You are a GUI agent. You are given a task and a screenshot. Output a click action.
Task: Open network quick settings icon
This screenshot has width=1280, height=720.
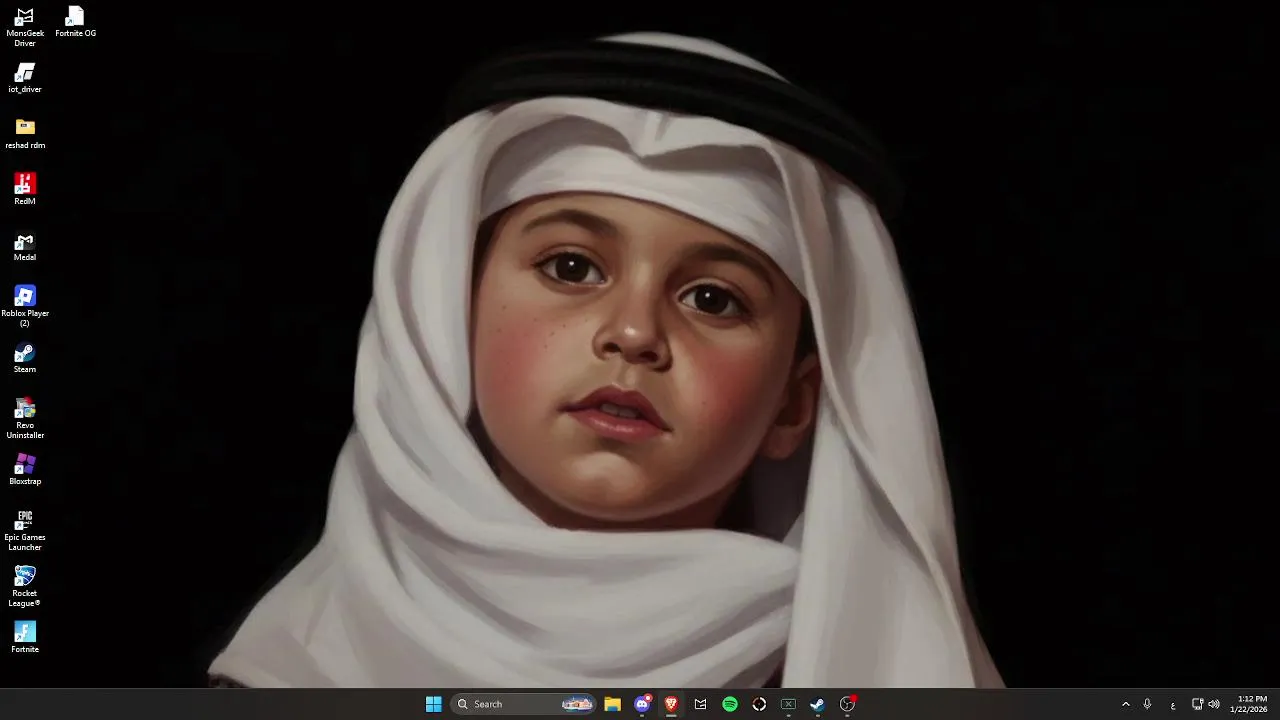click(1197, 704)
